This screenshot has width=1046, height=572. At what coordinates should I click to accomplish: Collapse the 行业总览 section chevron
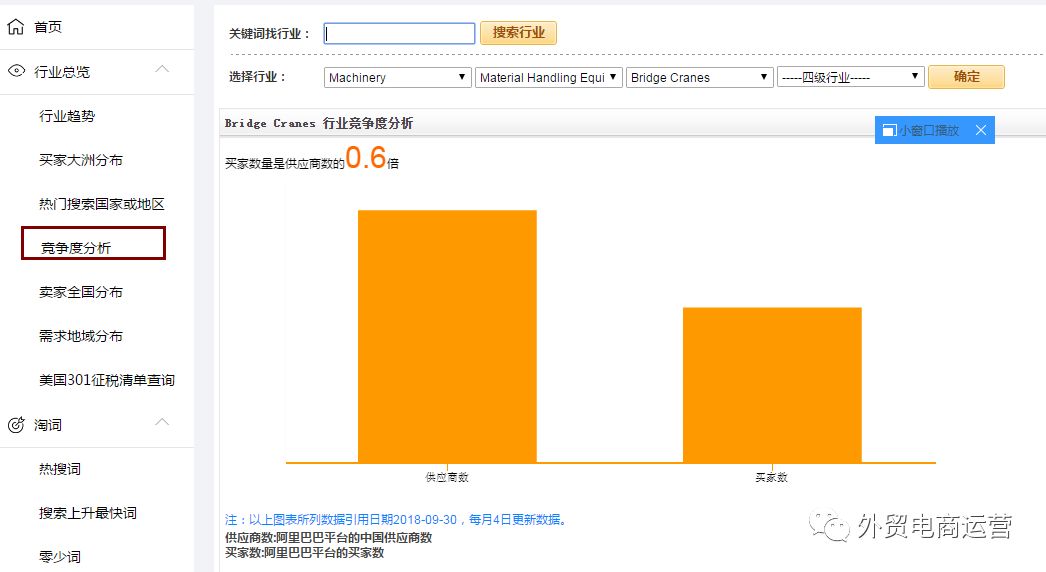(x=162, y=69)
